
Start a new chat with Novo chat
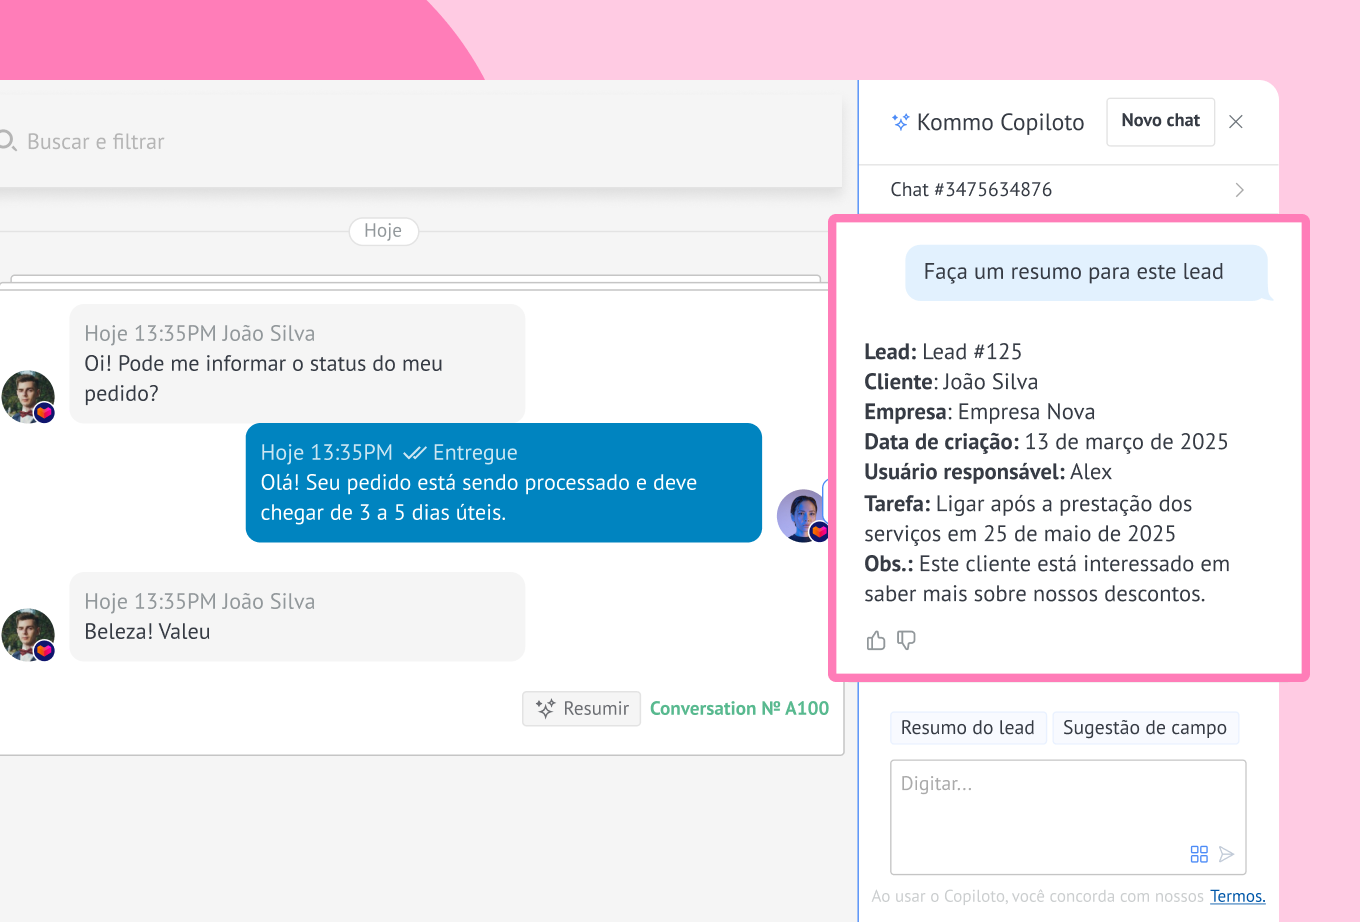1160,121
